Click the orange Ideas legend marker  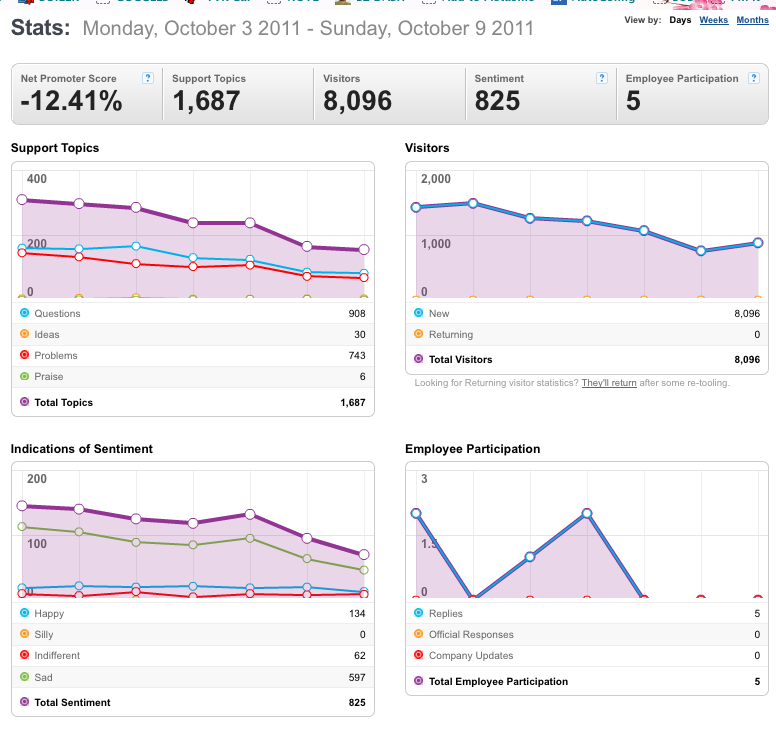tap(24, 334)
